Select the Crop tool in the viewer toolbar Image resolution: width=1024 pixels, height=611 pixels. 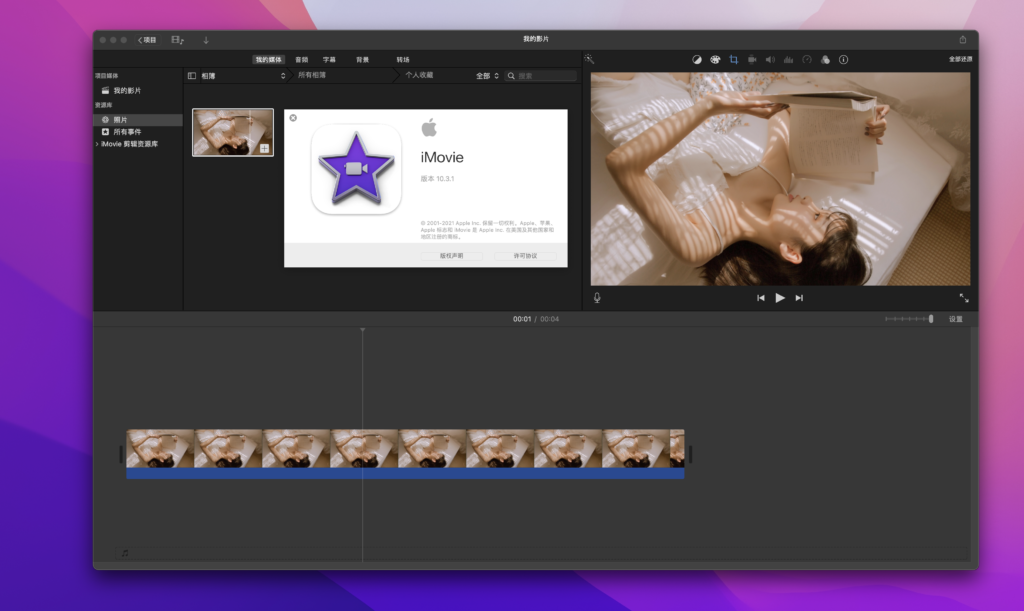(x=735, y=59)
